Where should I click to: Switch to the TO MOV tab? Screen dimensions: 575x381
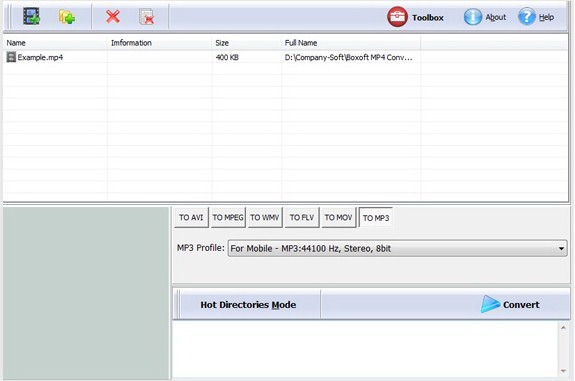coord(338,217)
